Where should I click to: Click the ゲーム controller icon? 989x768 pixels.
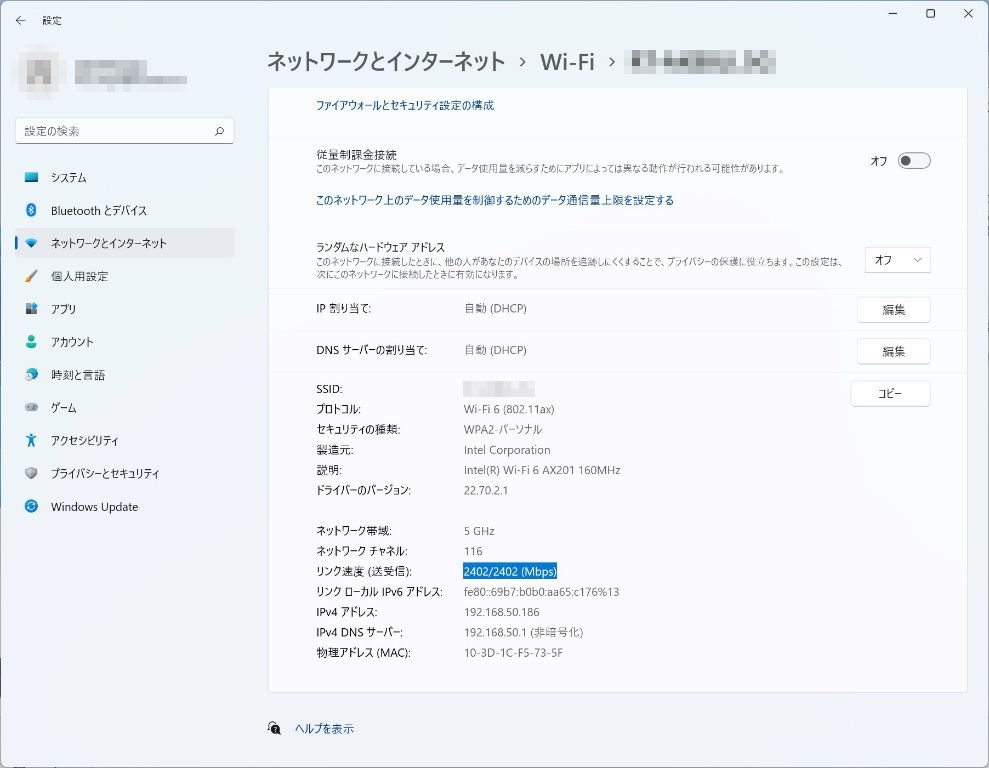click(31, 407)
